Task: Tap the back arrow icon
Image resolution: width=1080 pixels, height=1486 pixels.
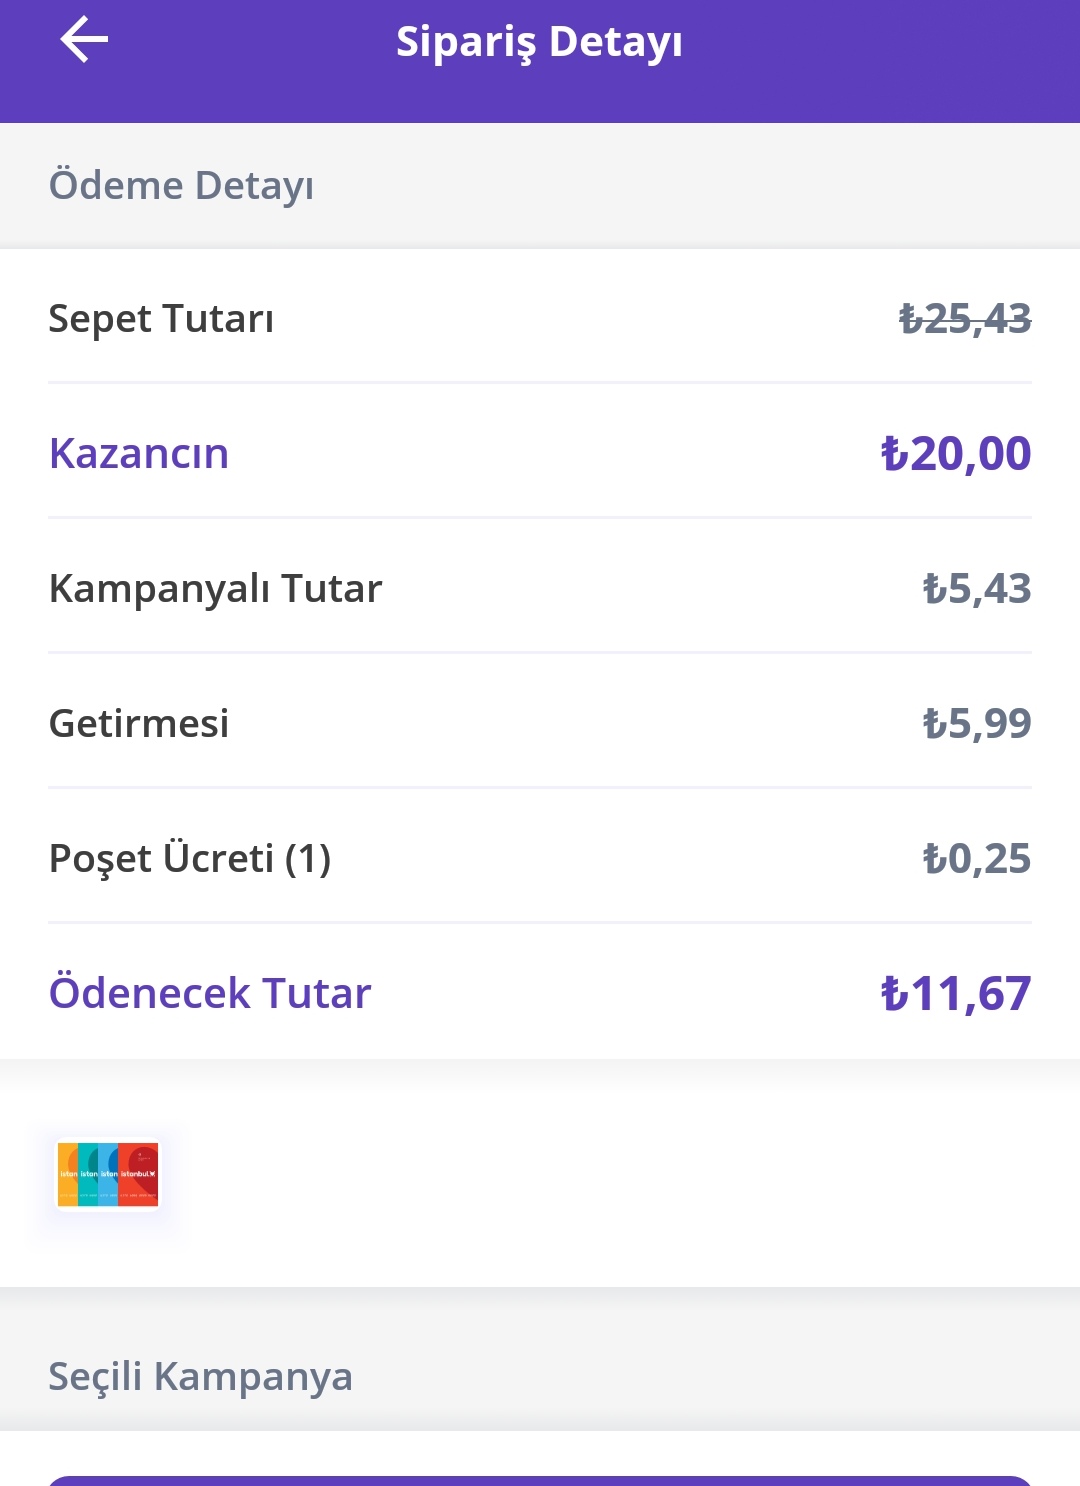Action: (84, 40)
